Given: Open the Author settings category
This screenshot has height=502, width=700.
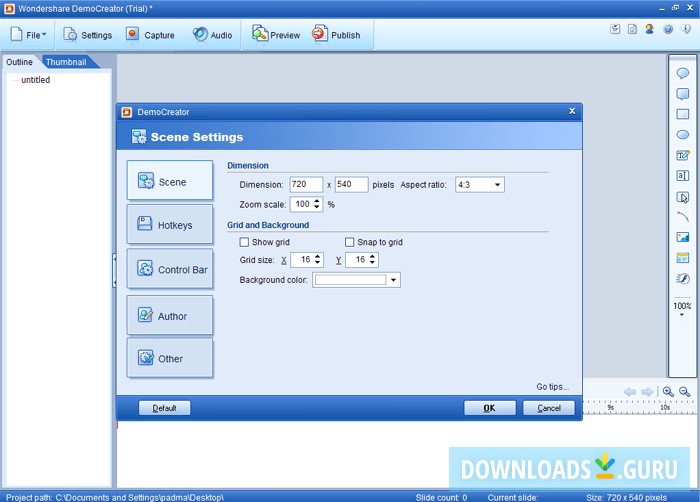Looking at the screenshot, I should click(x=170, y=315).
